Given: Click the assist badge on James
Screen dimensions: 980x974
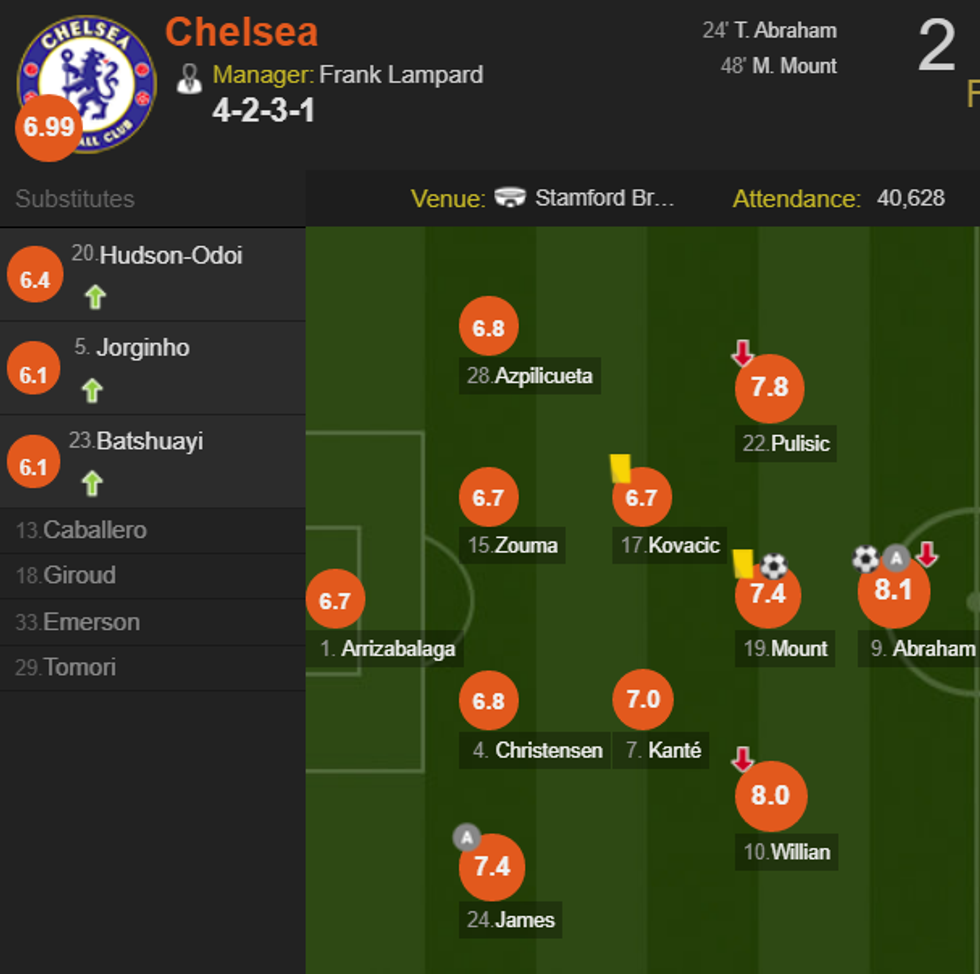Looking at the screenshot, I should 467,840.
